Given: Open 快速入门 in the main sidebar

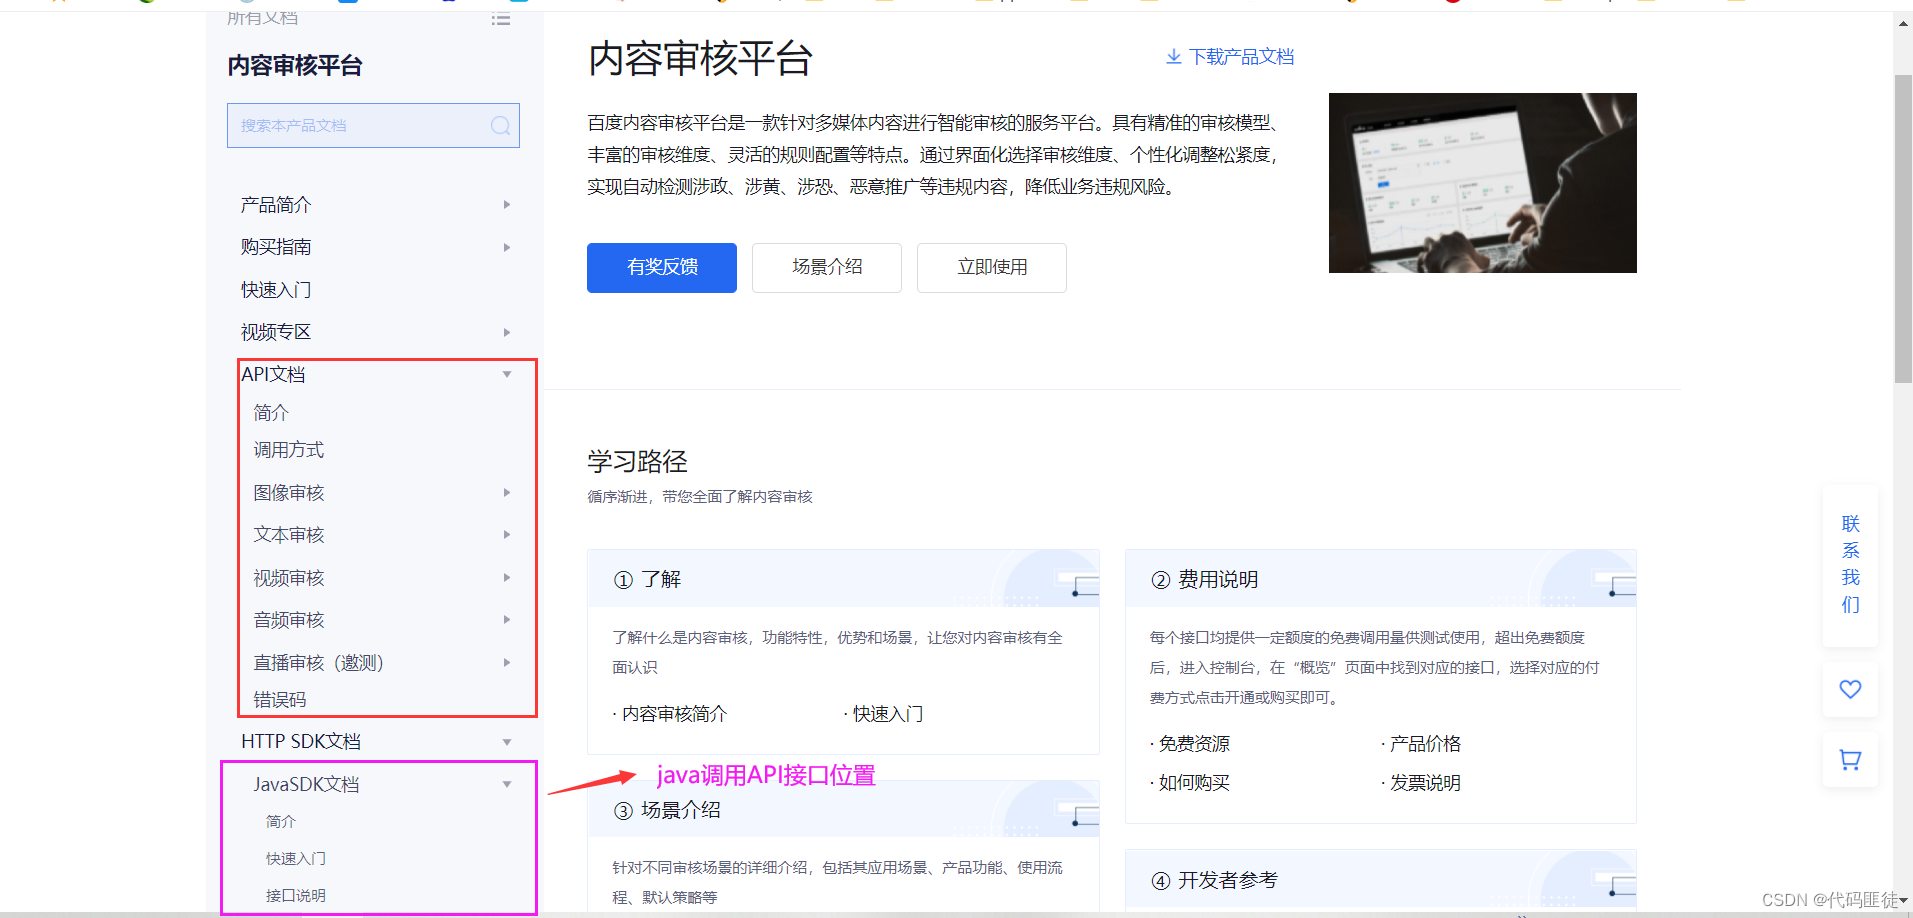Looking at the screenshot, I should point(276,290).
